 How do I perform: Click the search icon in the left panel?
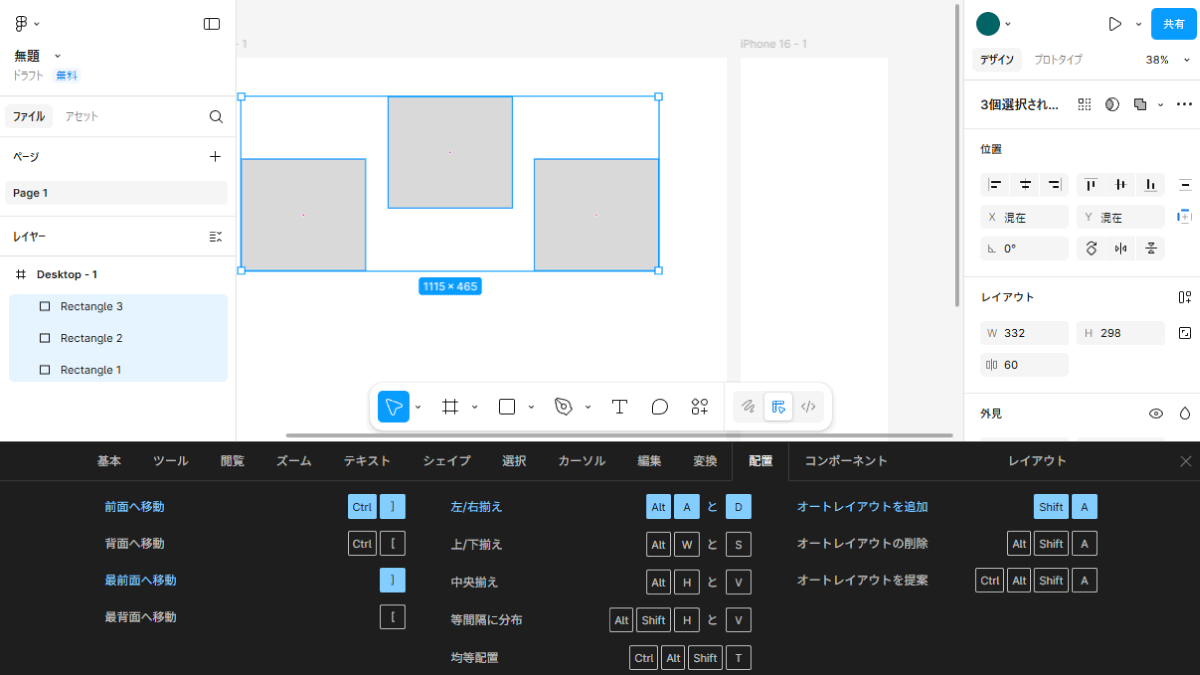coord(216,117)
